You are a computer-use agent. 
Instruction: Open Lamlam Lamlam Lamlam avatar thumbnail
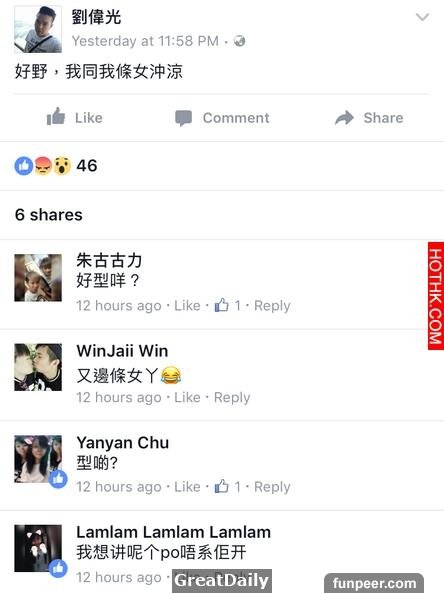coord(38,548)
